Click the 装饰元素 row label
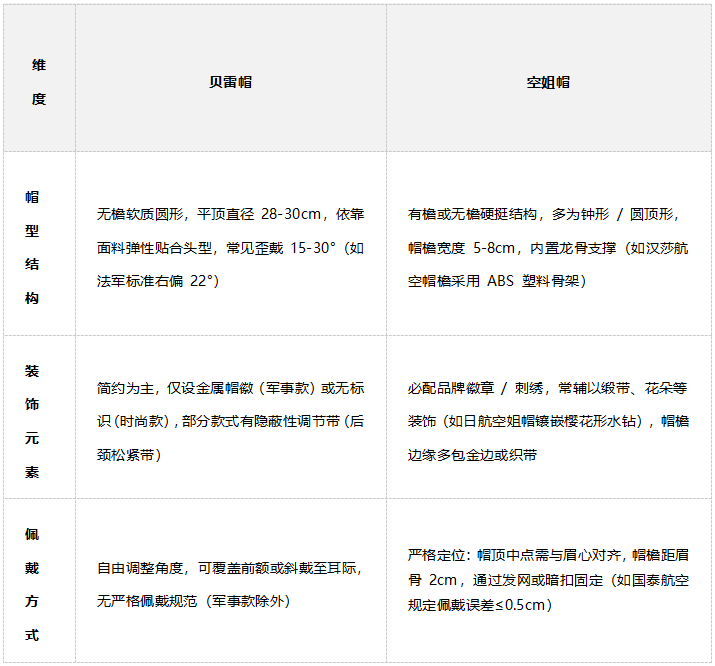The width and height of the screenshot is (715, 666). pos(33,421)
